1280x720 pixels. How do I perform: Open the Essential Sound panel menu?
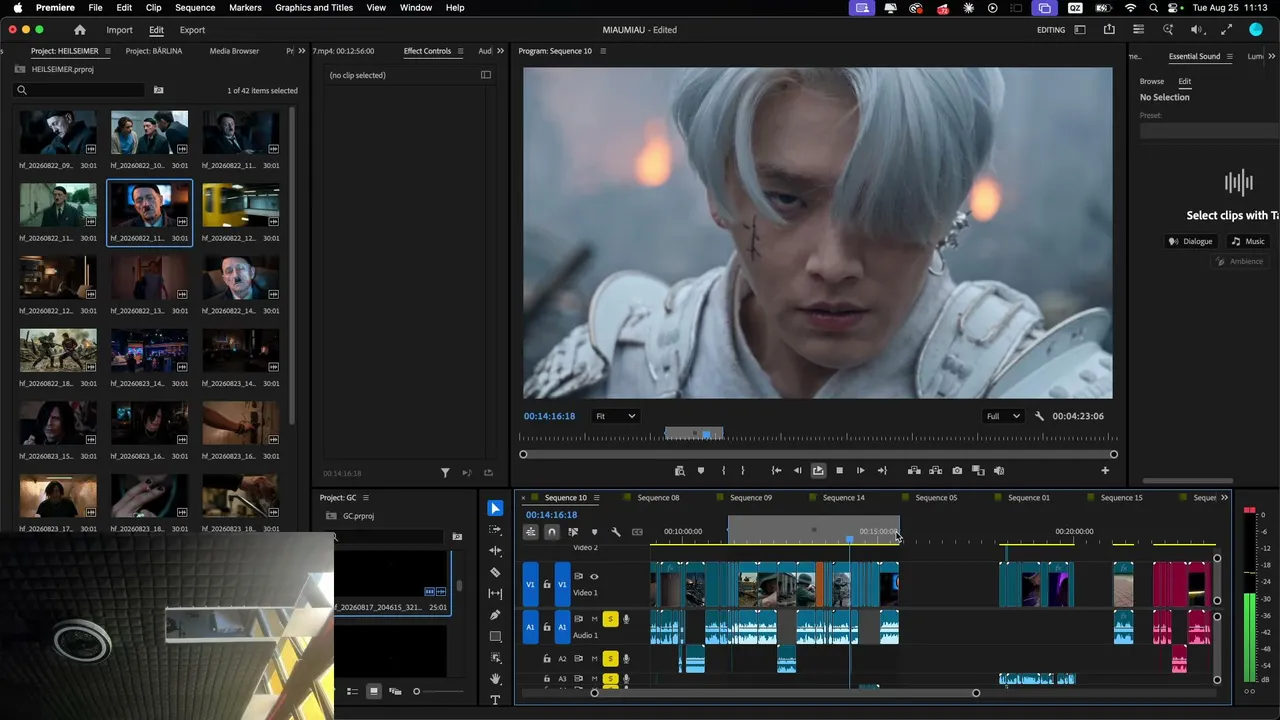click(1230, 57)
